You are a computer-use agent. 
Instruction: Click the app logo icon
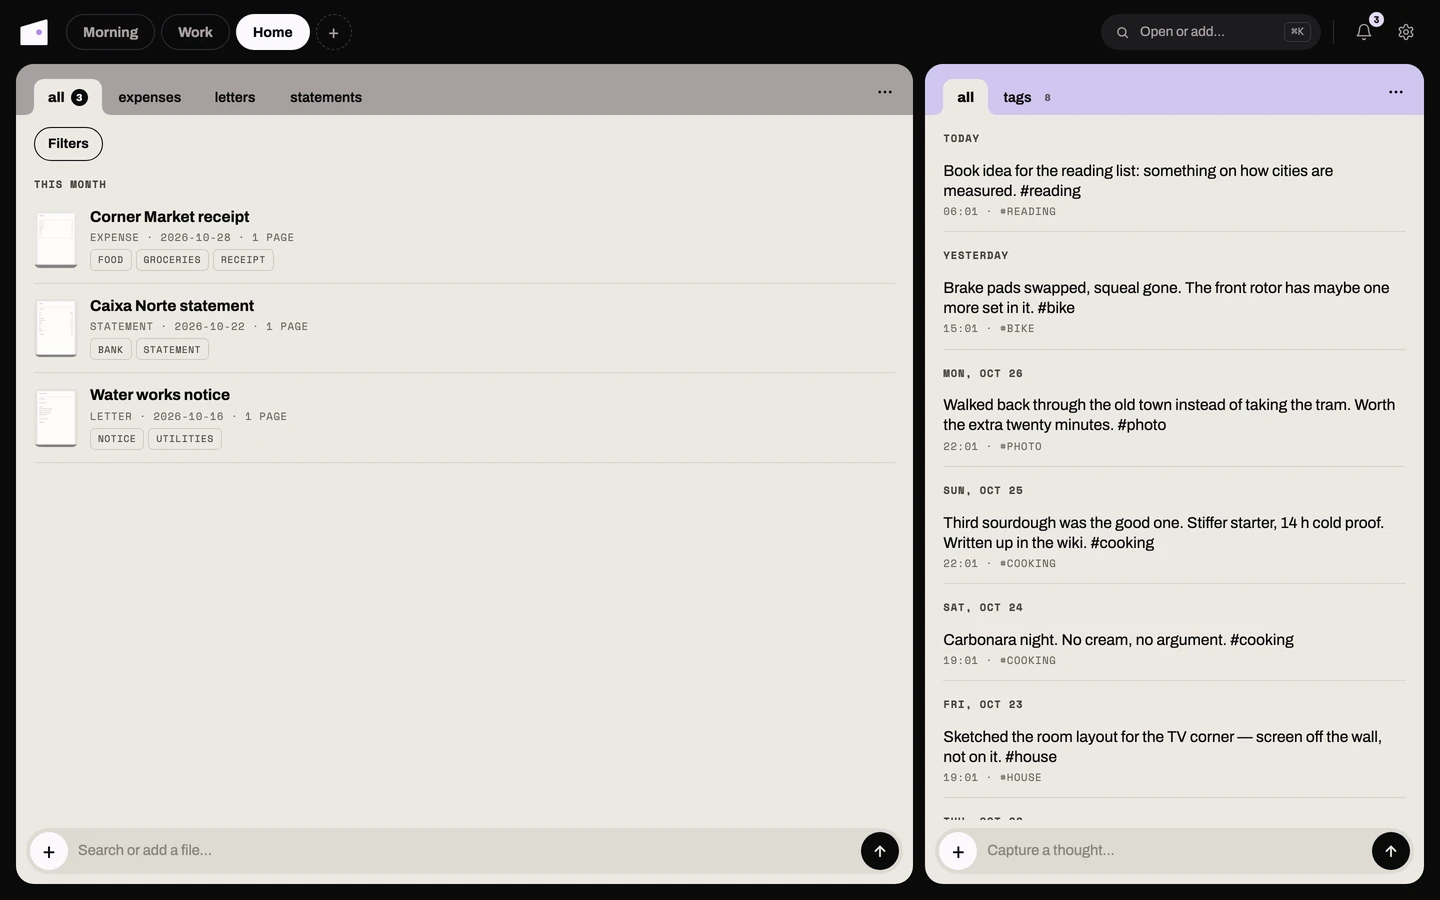[x=34, y=32]
